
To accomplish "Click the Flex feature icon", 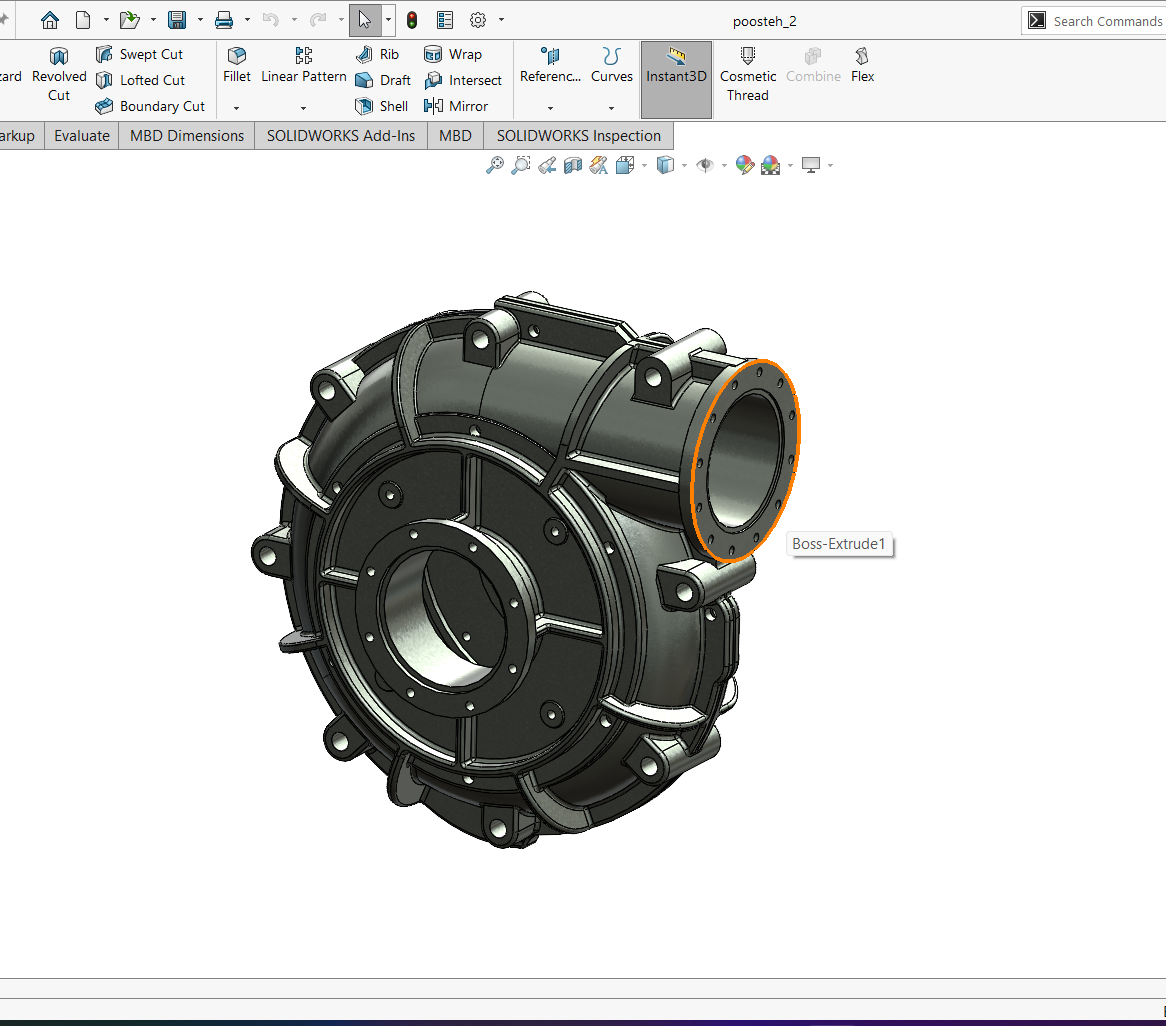I will [x=862, y=57].
